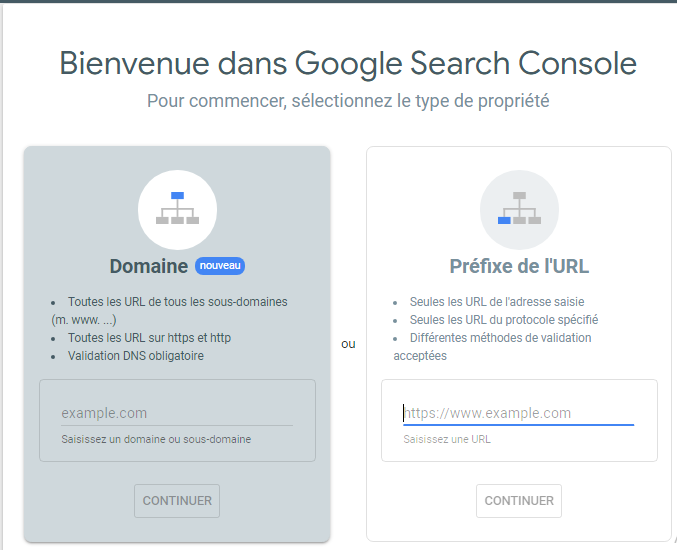Click 'Validation DNS obligatoire' bullet text
The width and height of the screenshot is (677, 550).
click(x=136, y=356)
